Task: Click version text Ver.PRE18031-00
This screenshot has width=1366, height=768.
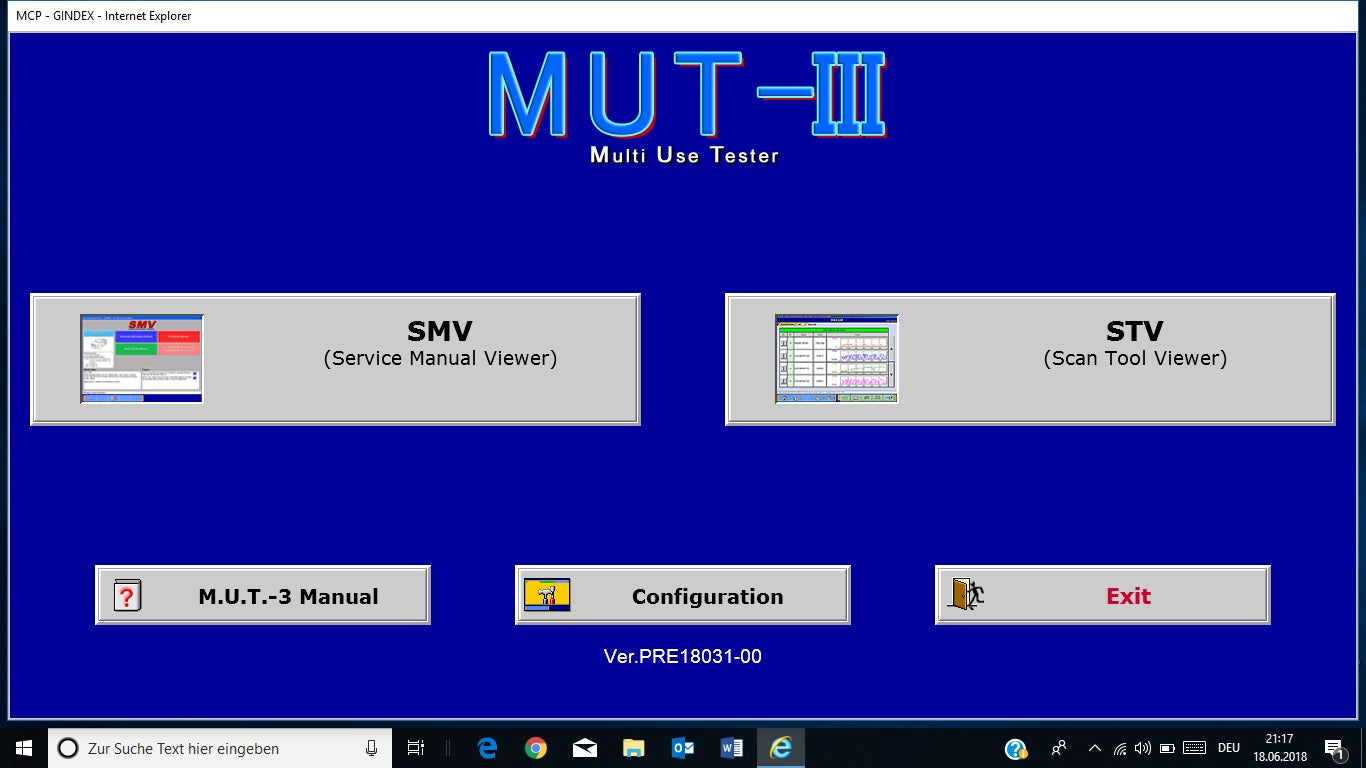Action: pos(683,657)
